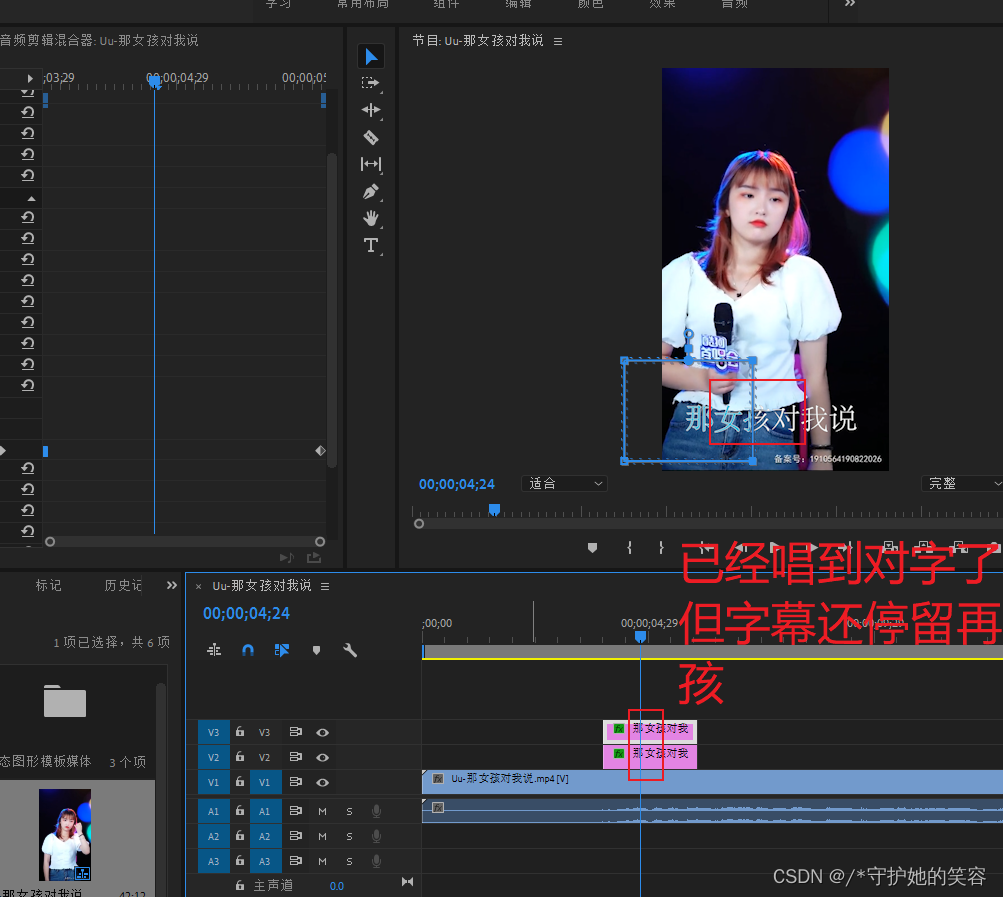Toggle sync lock for track V1
Image resolution: width=1003 pixels, height=897 pixels.
[x=296, y=782]
